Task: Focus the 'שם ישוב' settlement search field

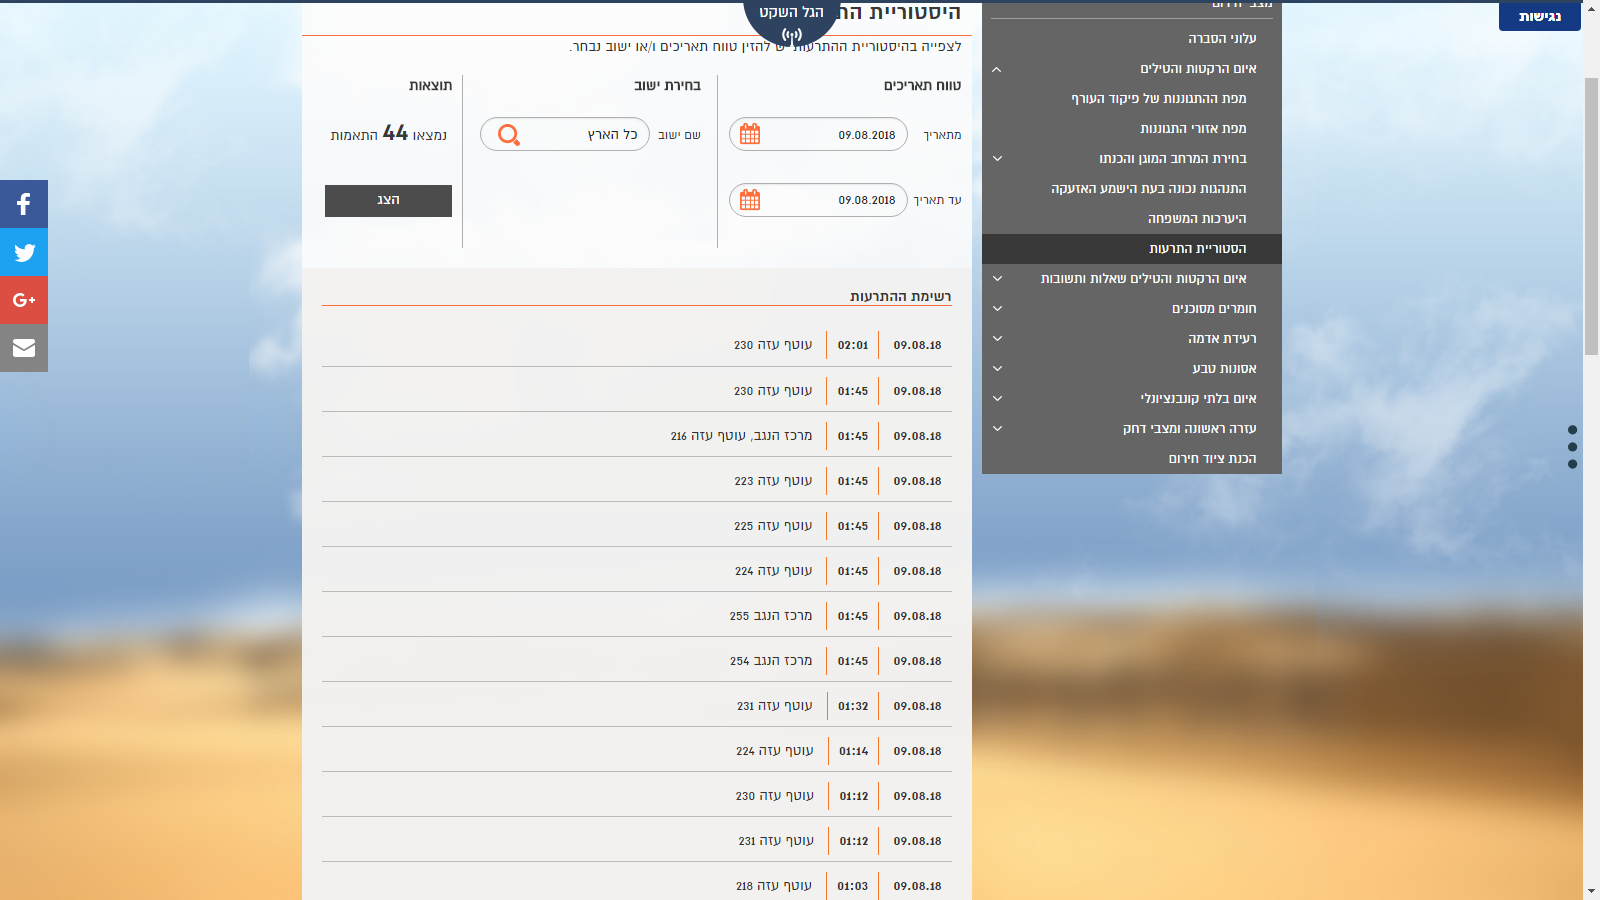Action: (565, 134)
